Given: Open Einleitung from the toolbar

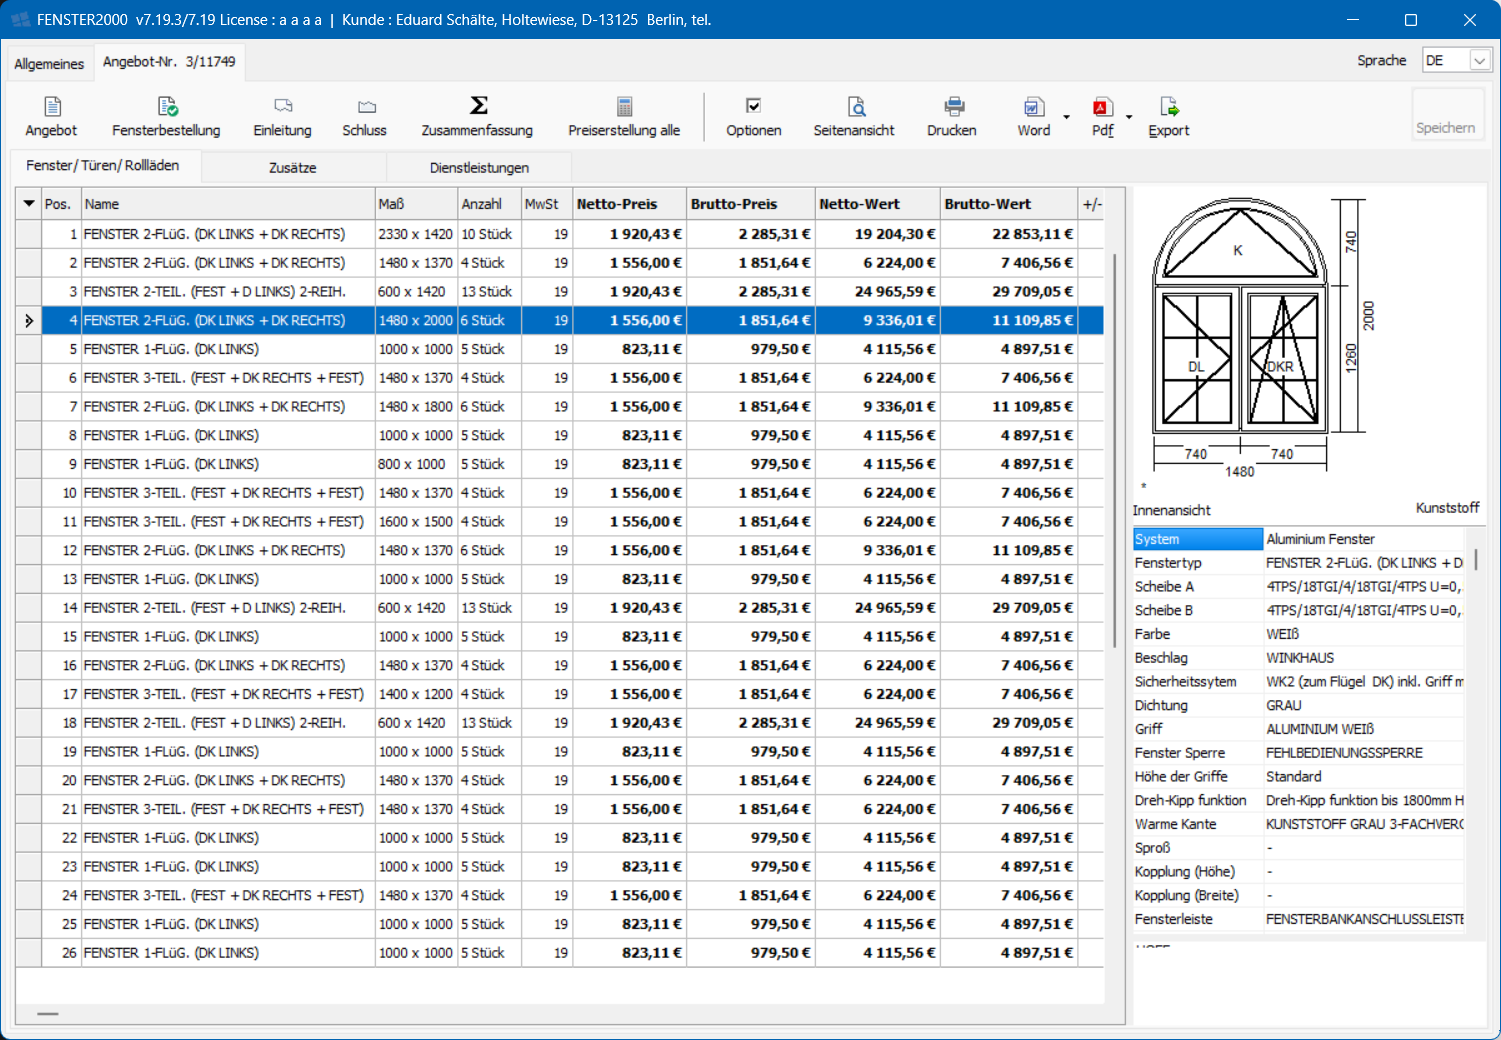Looking at the screenshot, I should click(x=283, y=107).
